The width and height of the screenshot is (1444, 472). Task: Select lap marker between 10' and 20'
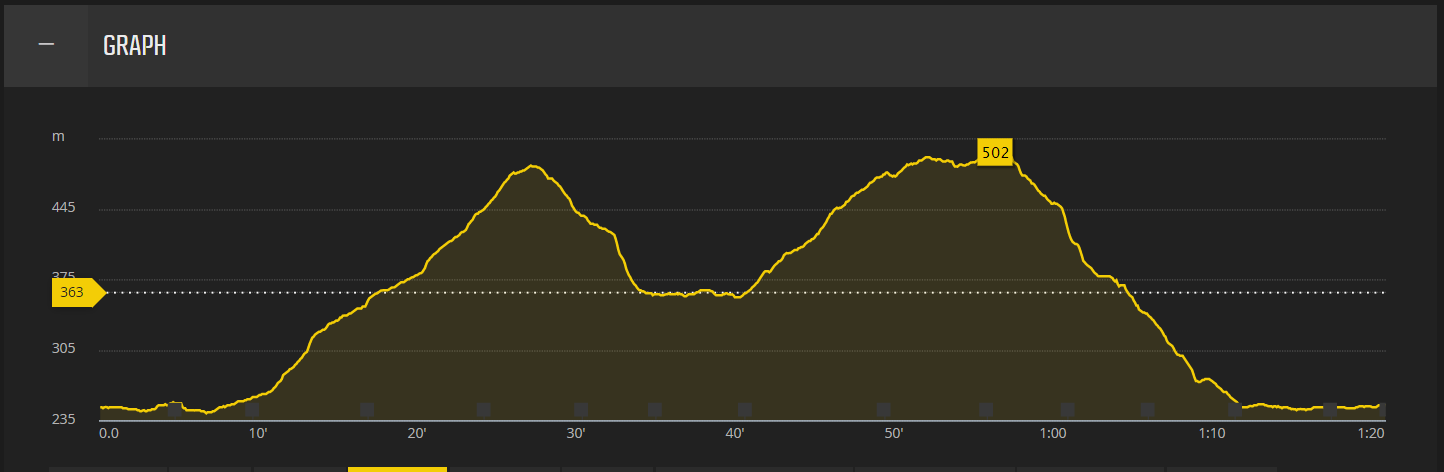point(367,409)
